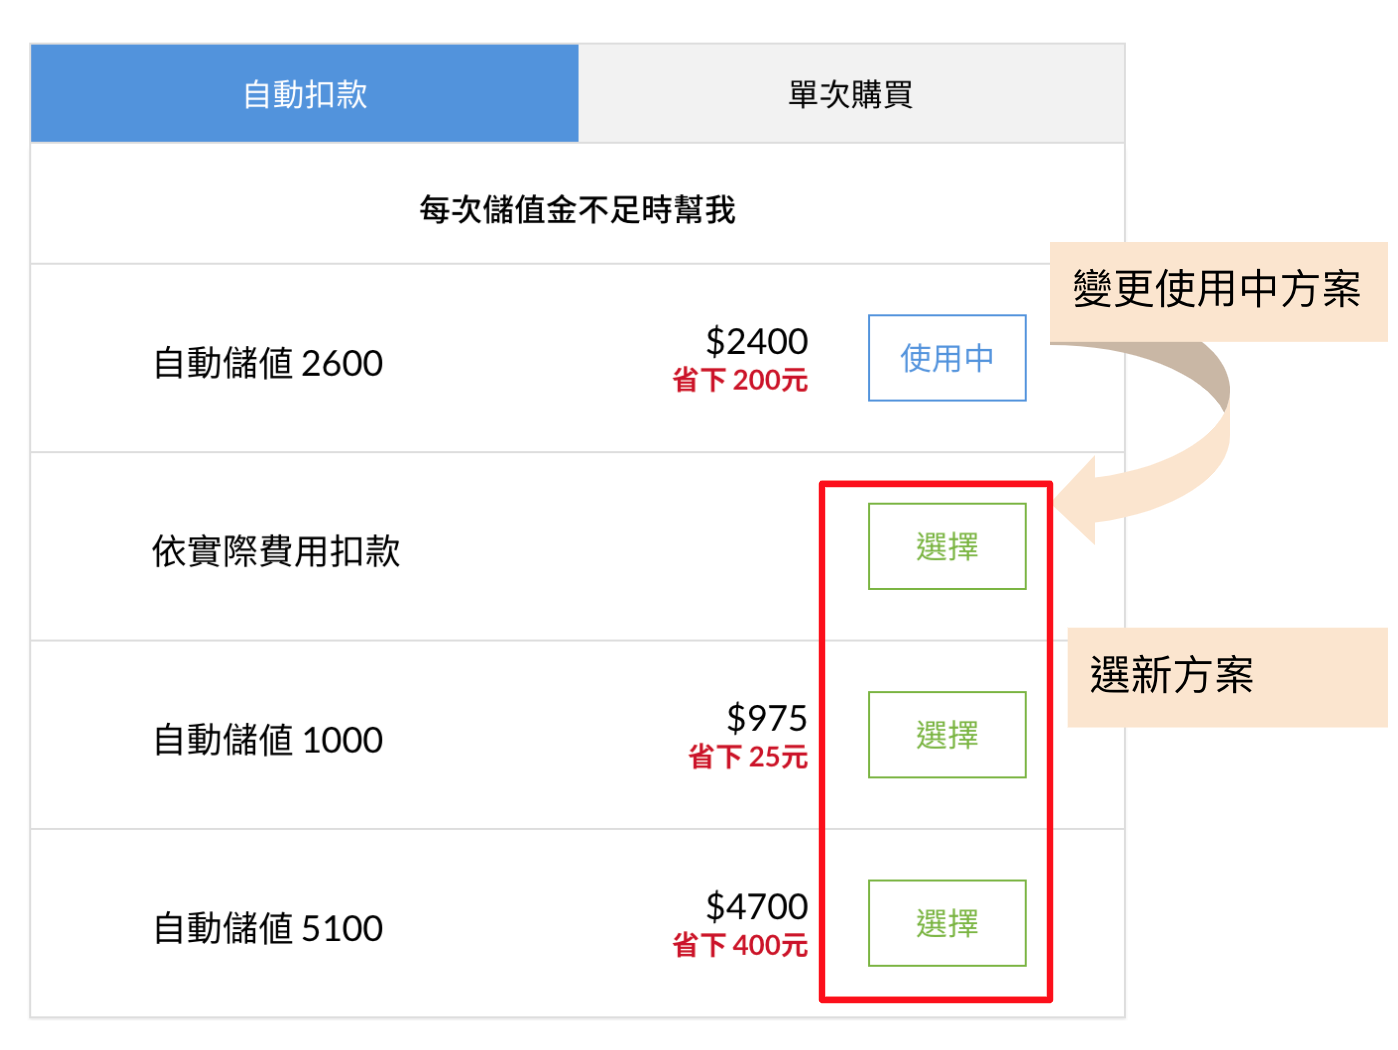Screen dimensions: 1398x1050
Task: Choose 選擇 for the 自動儲值 5100 plan
Action: 946,923
